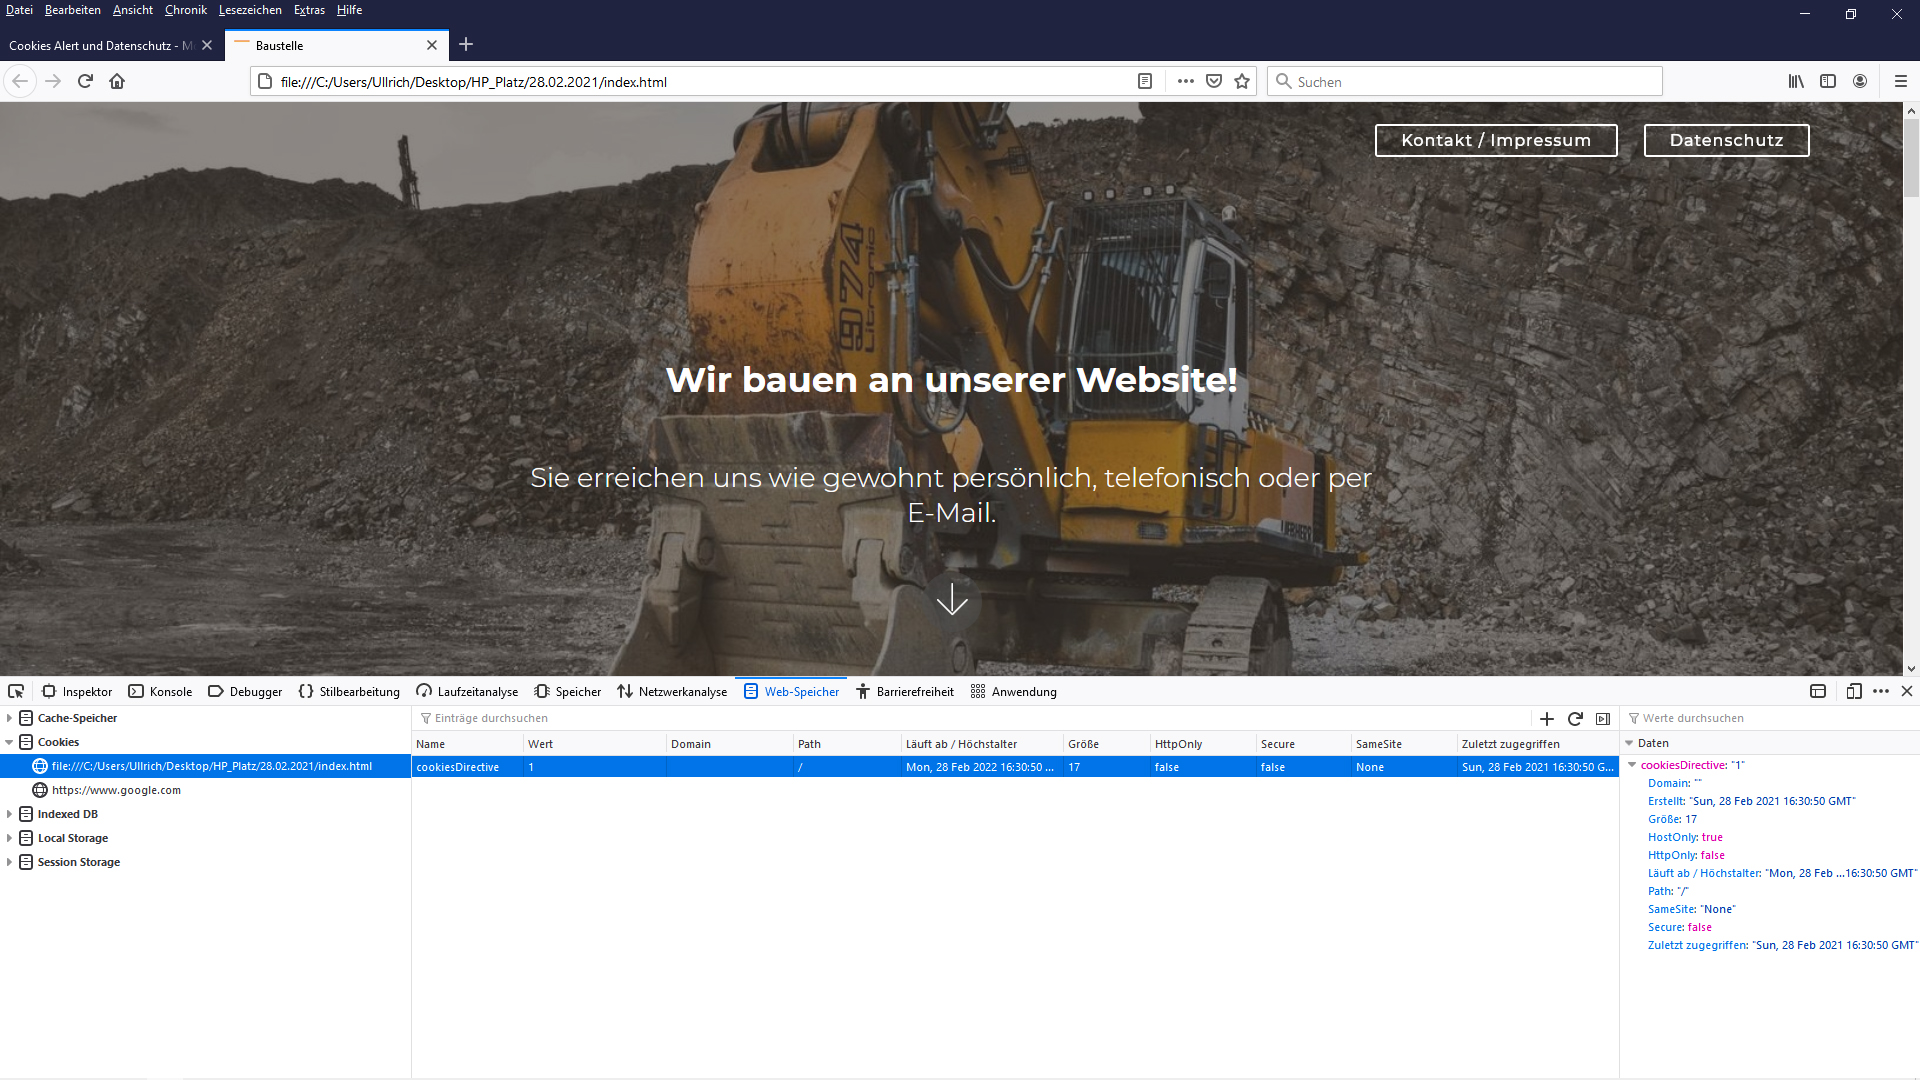Toggle the storage sidebar panel icon
This screenshot has width=1920, height=1080.
click(1603, 719)
